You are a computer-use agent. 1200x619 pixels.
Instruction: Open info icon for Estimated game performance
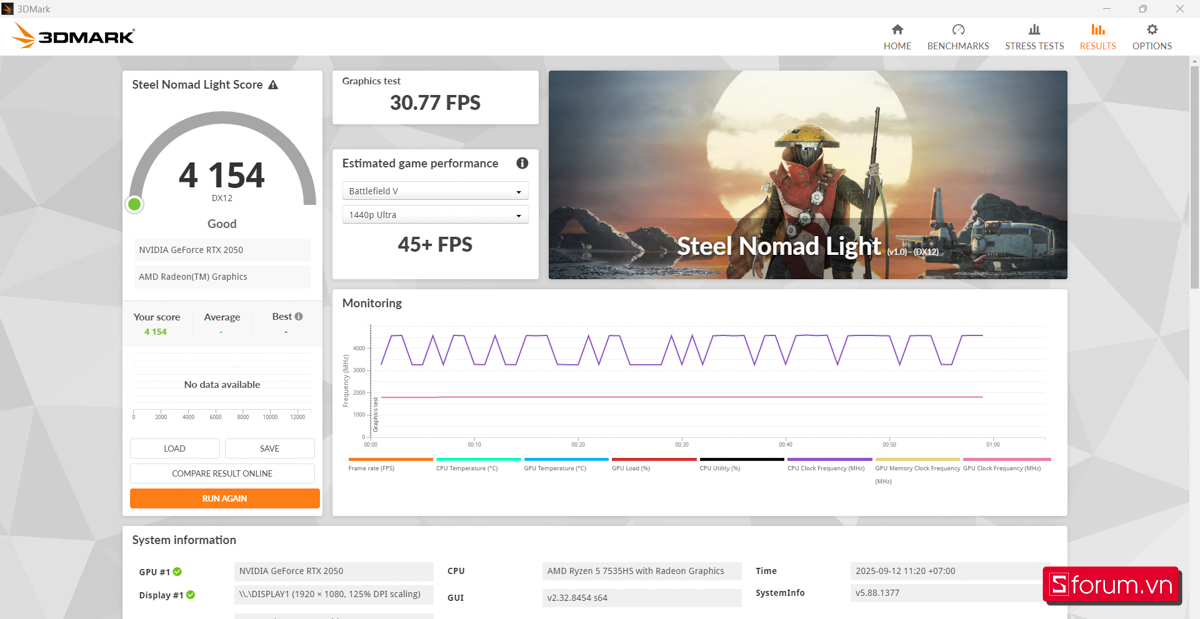pyautogui.click(x=522, y=163)
